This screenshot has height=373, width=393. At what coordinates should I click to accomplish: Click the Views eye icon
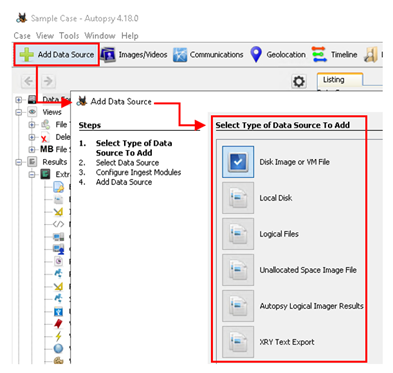coord(32,112)
